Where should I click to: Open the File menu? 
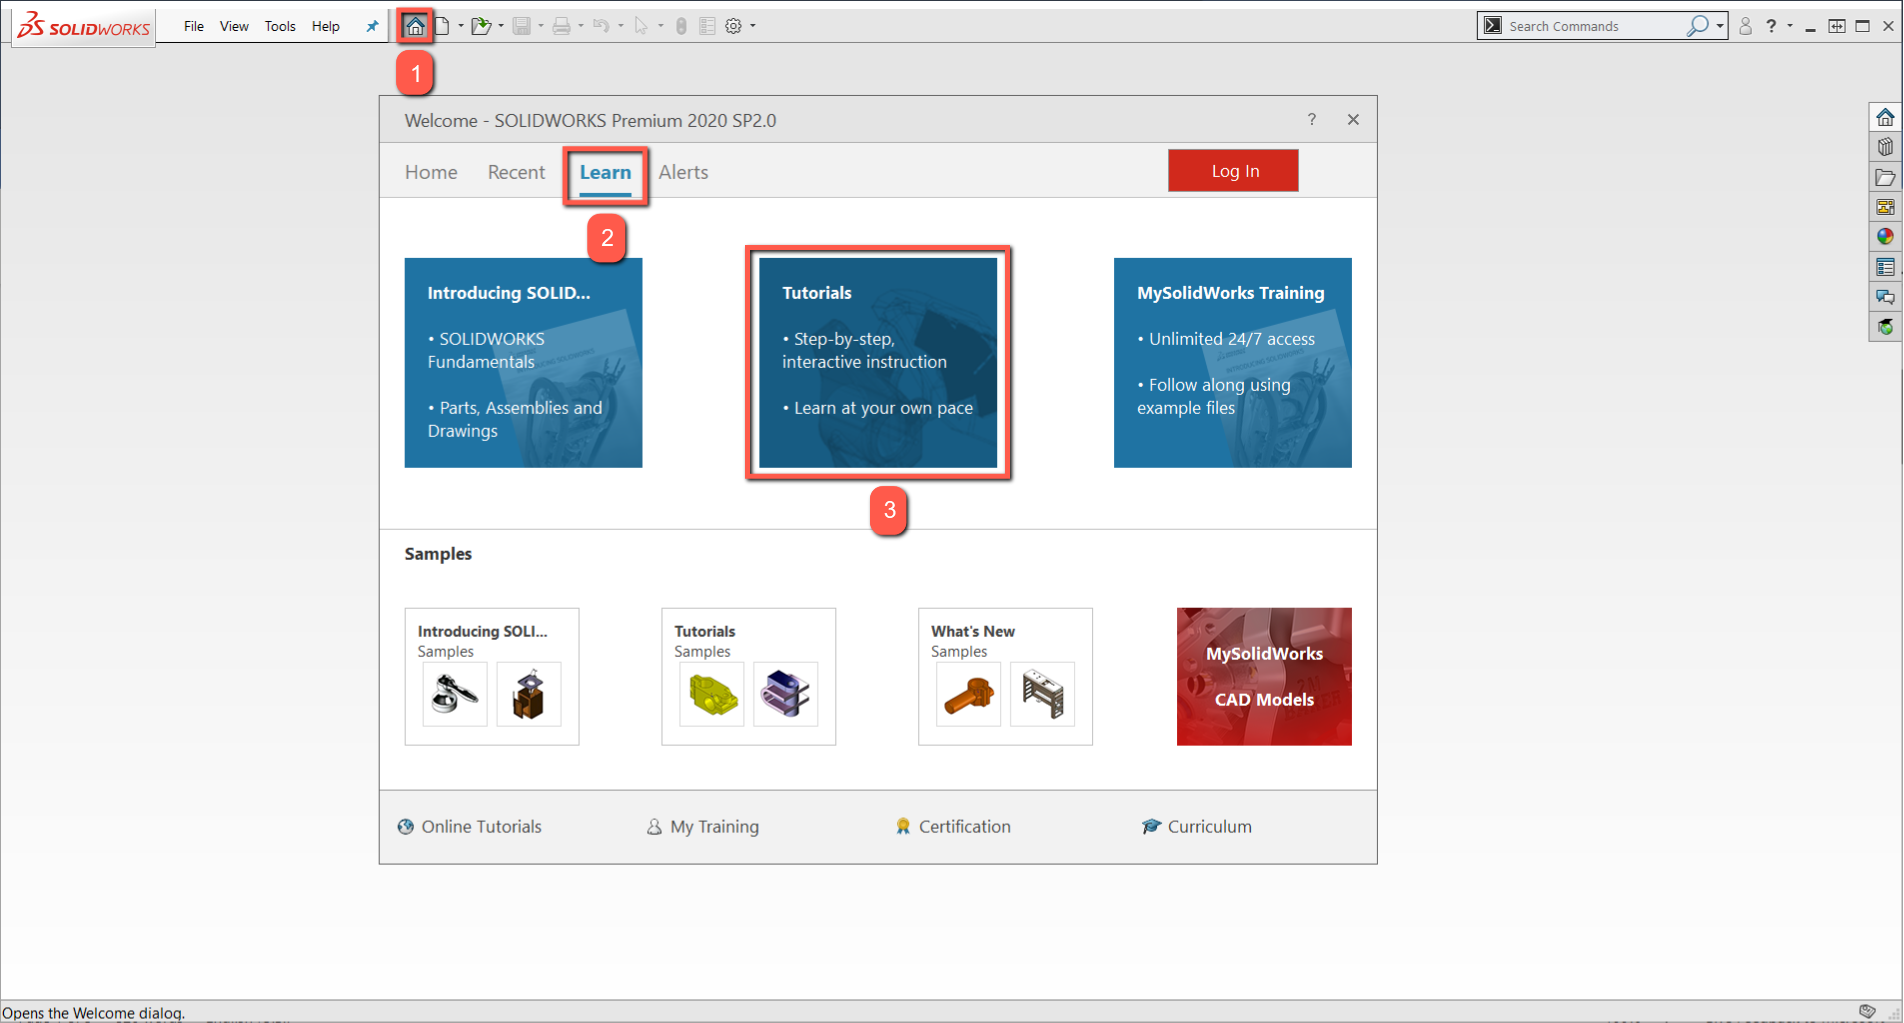click(194, 26)
